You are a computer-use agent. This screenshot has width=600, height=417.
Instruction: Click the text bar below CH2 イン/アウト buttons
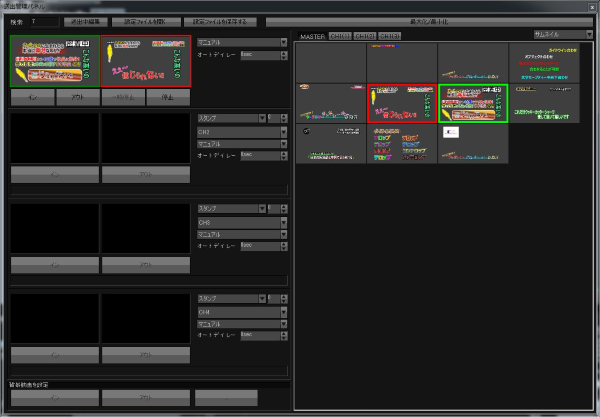pos(149,190)
